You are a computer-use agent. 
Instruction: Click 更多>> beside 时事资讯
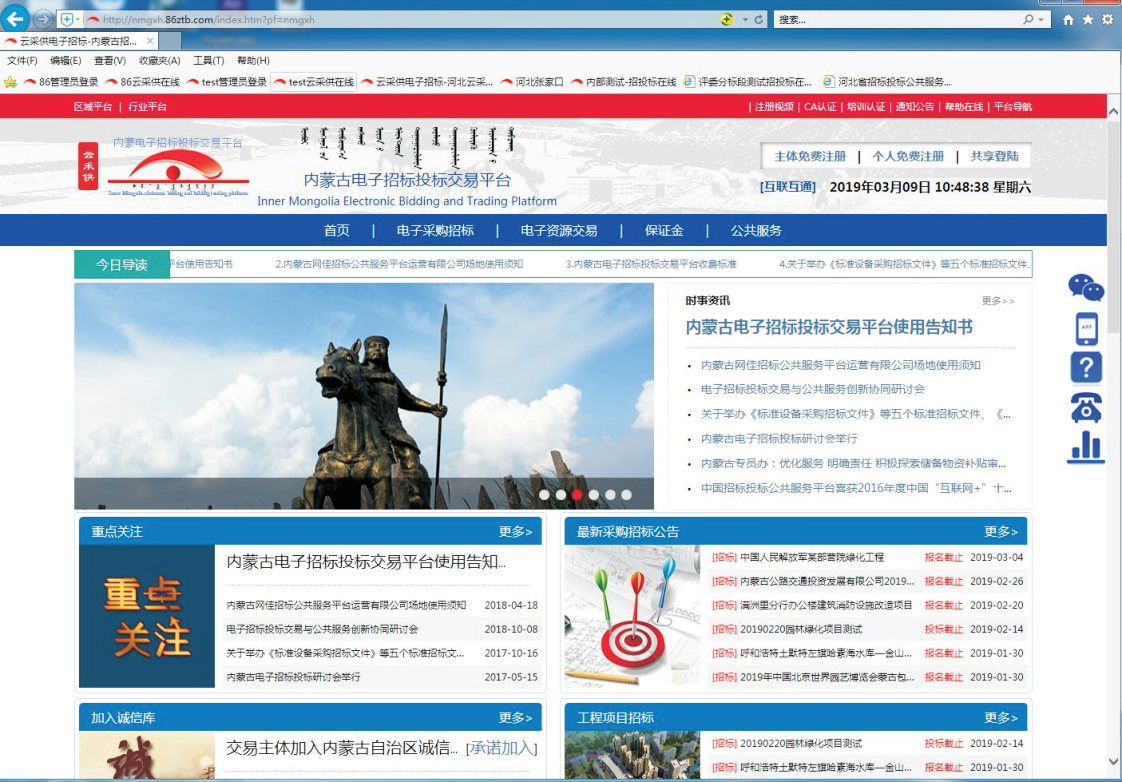point(998,301)
